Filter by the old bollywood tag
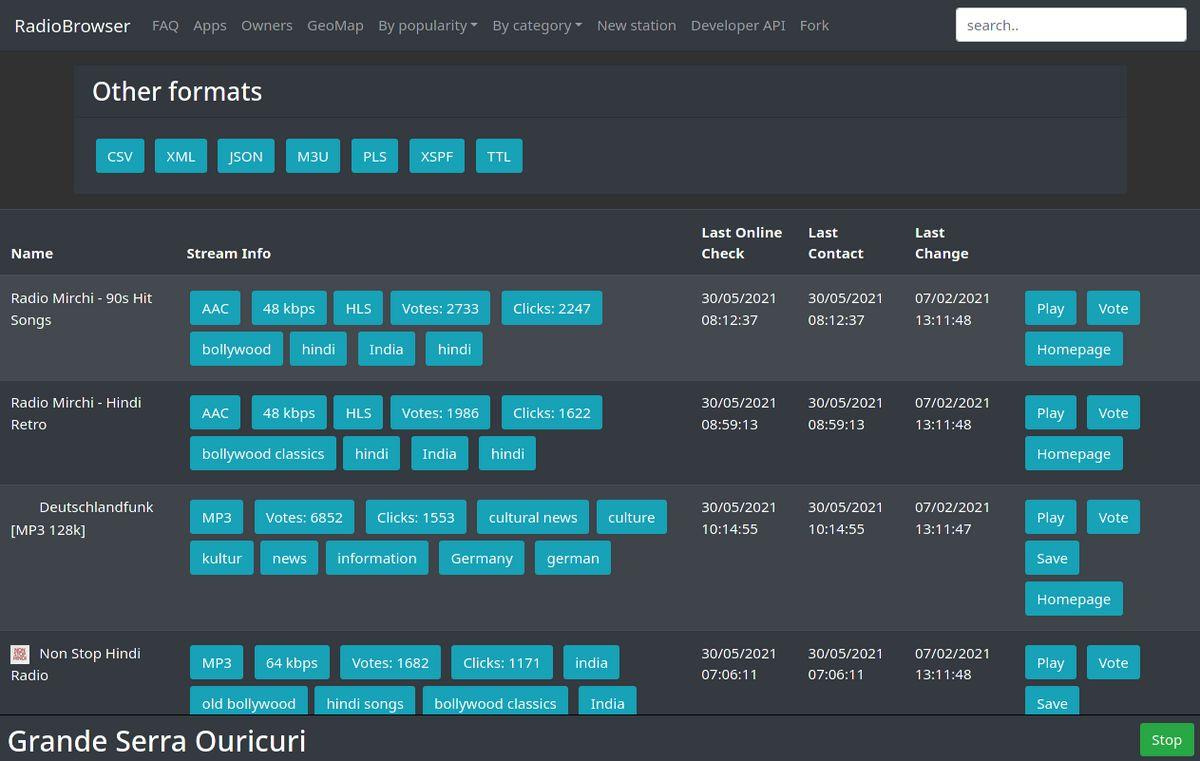This screenshot has height=761, width=1200. coord(249,702)
